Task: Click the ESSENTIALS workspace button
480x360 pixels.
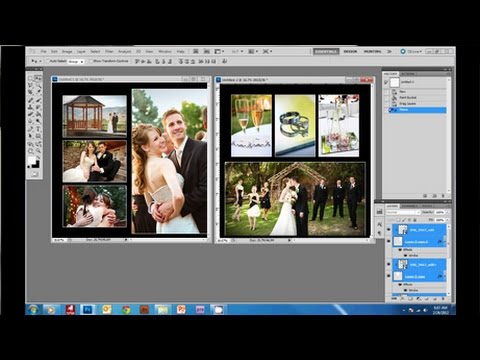Action: (x=326, y=51)
